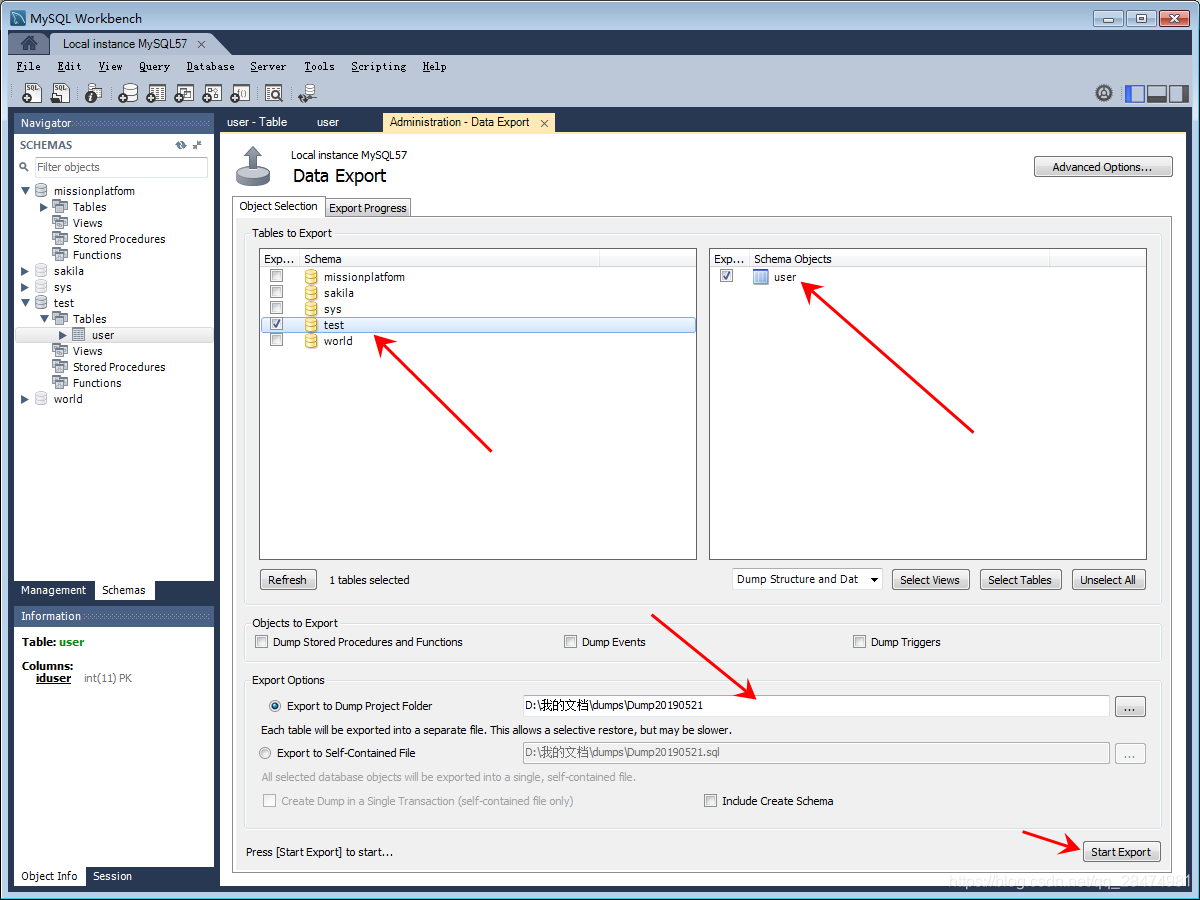
Task: Create a new view toolbar icon
Action: [184, 93]
